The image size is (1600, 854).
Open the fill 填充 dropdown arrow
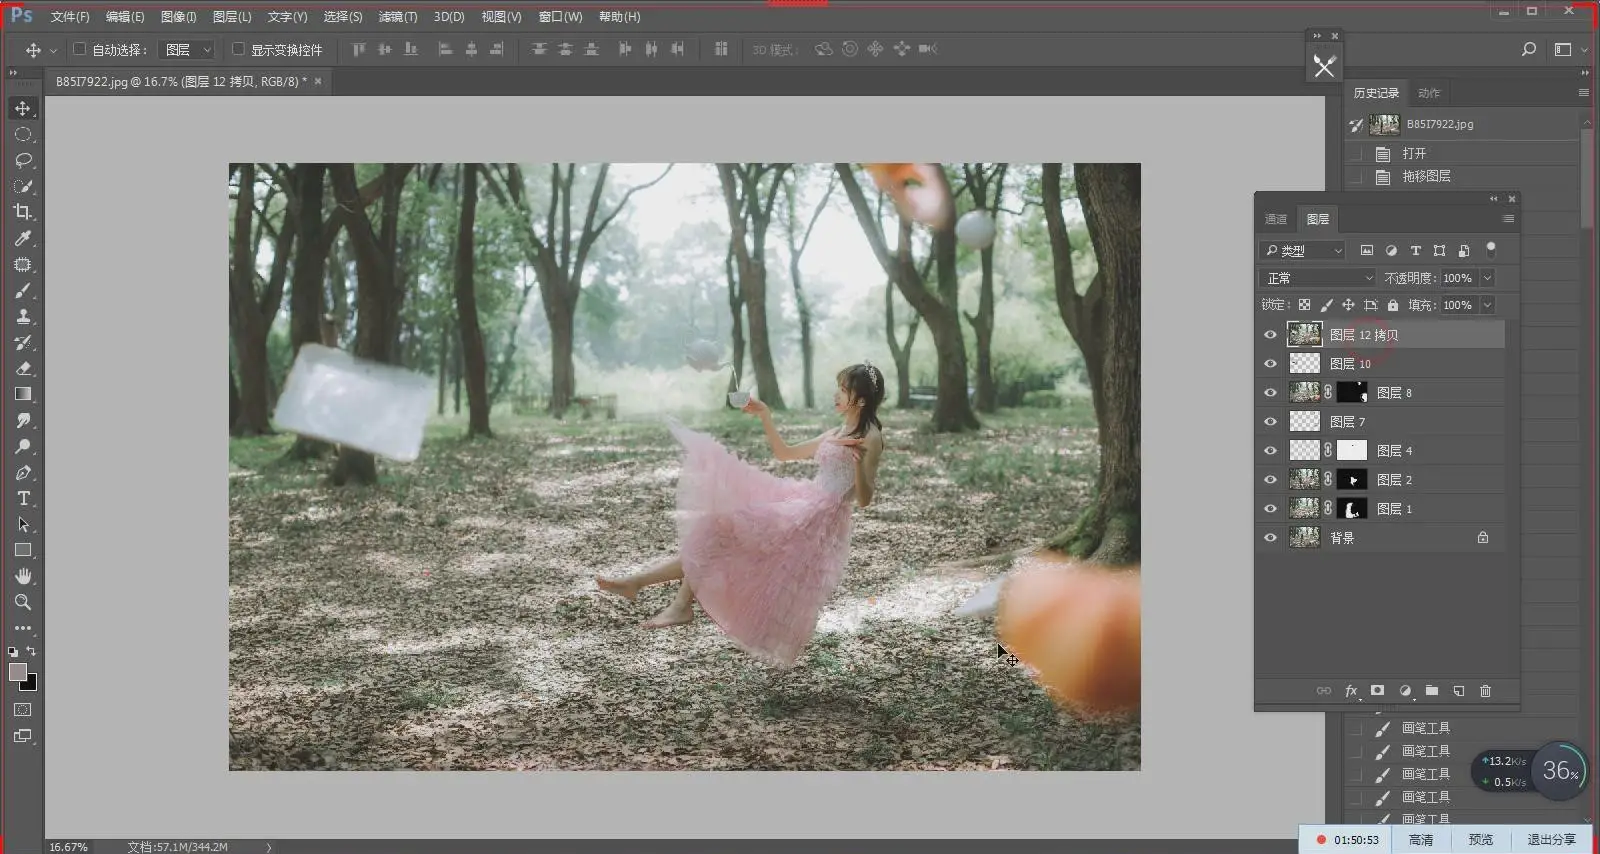tap(1488, 305)
